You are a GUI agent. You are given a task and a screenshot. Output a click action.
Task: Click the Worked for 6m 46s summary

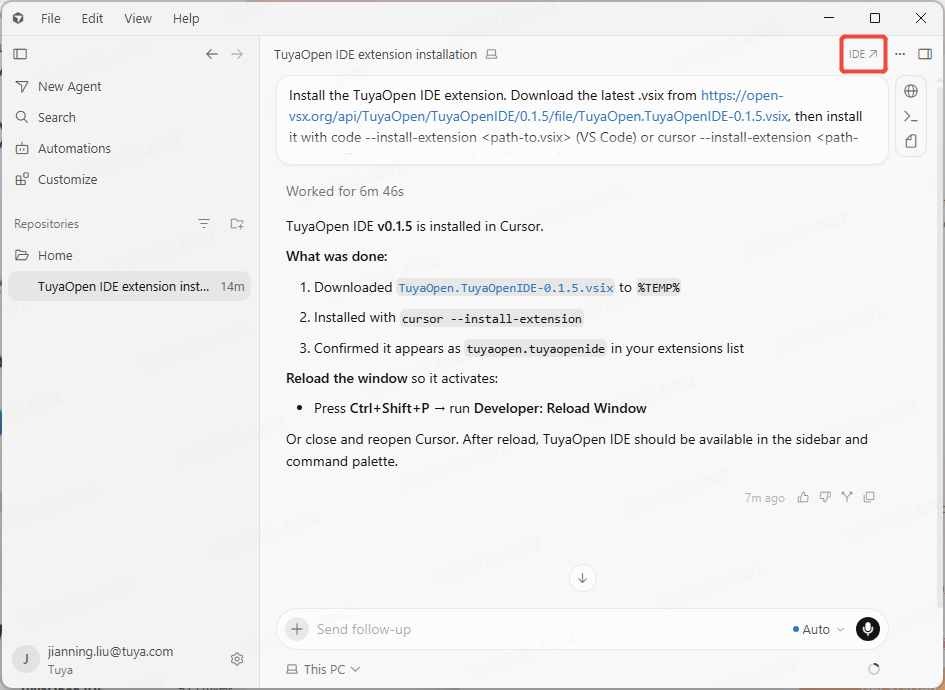click(x=345, y=192)
